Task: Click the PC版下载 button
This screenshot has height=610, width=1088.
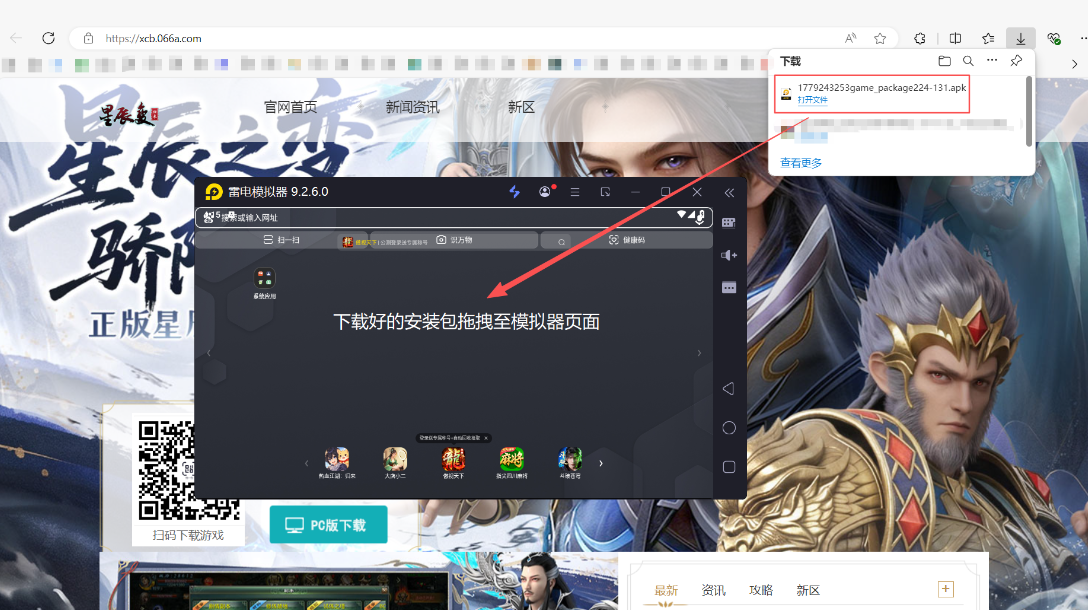Action: [328, 525]
